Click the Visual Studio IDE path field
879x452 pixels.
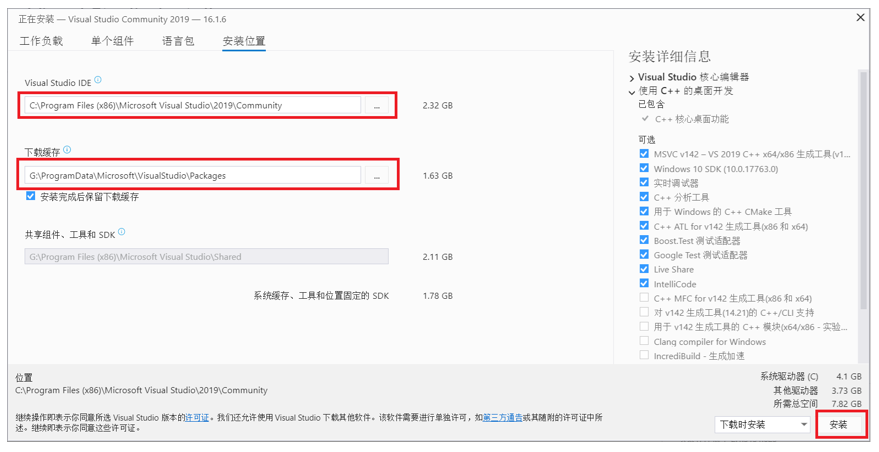[x=192, y=105]
